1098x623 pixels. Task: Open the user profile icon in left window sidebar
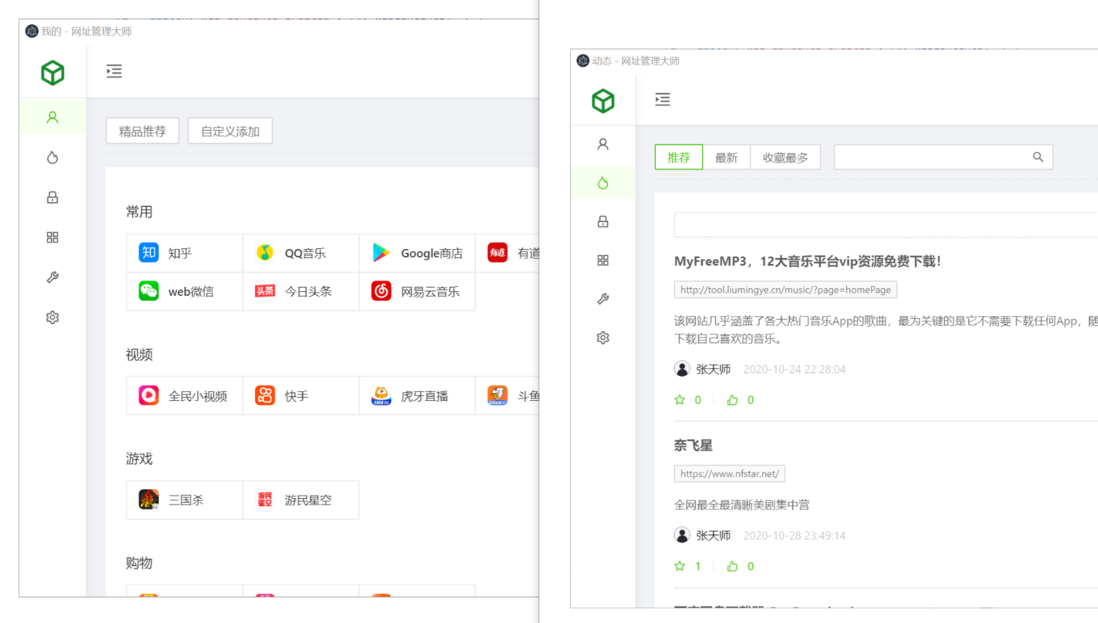coord(53,118)
